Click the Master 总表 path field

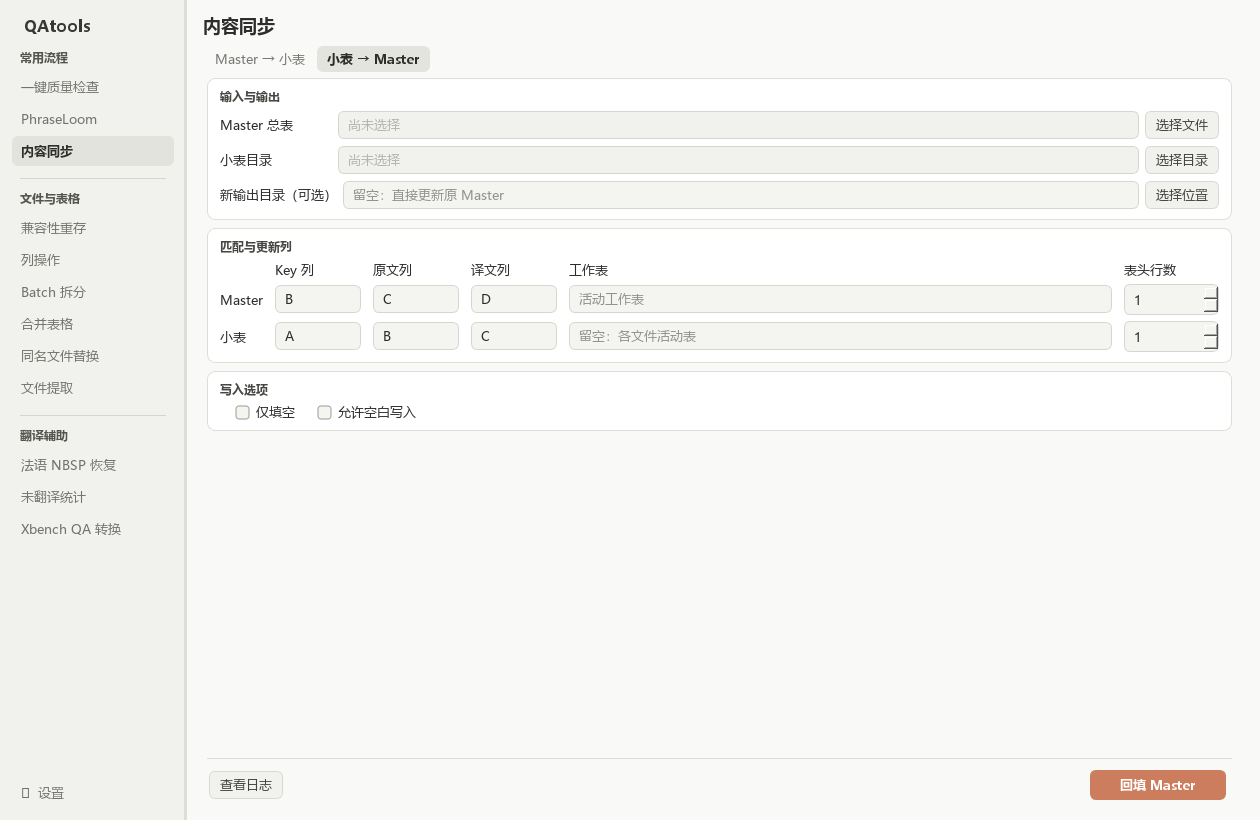(x=738, y=125)
